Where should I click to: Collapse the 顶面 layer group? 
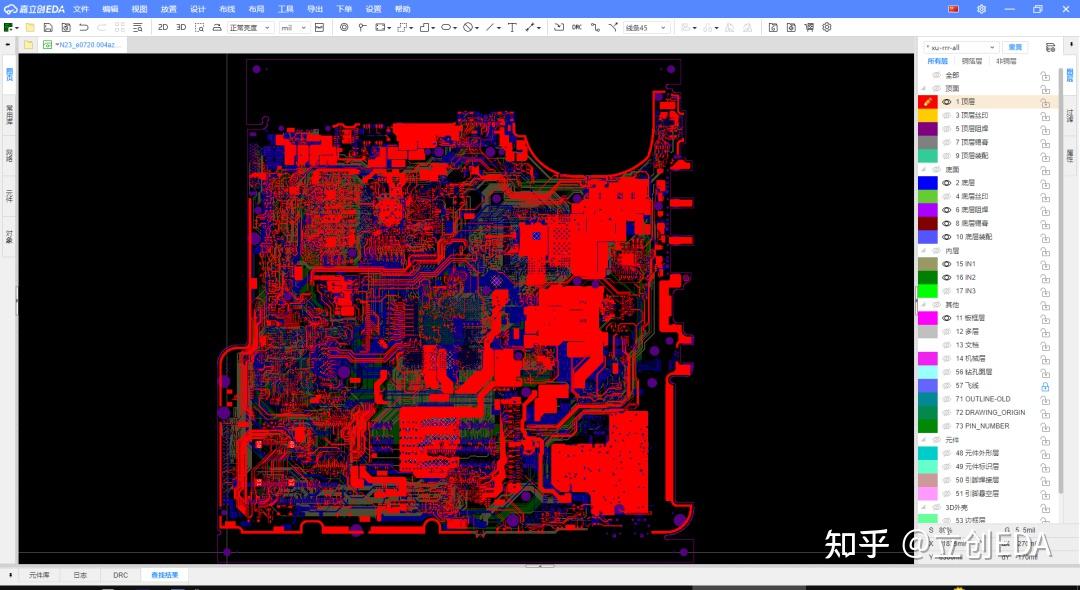click(924, 89)
